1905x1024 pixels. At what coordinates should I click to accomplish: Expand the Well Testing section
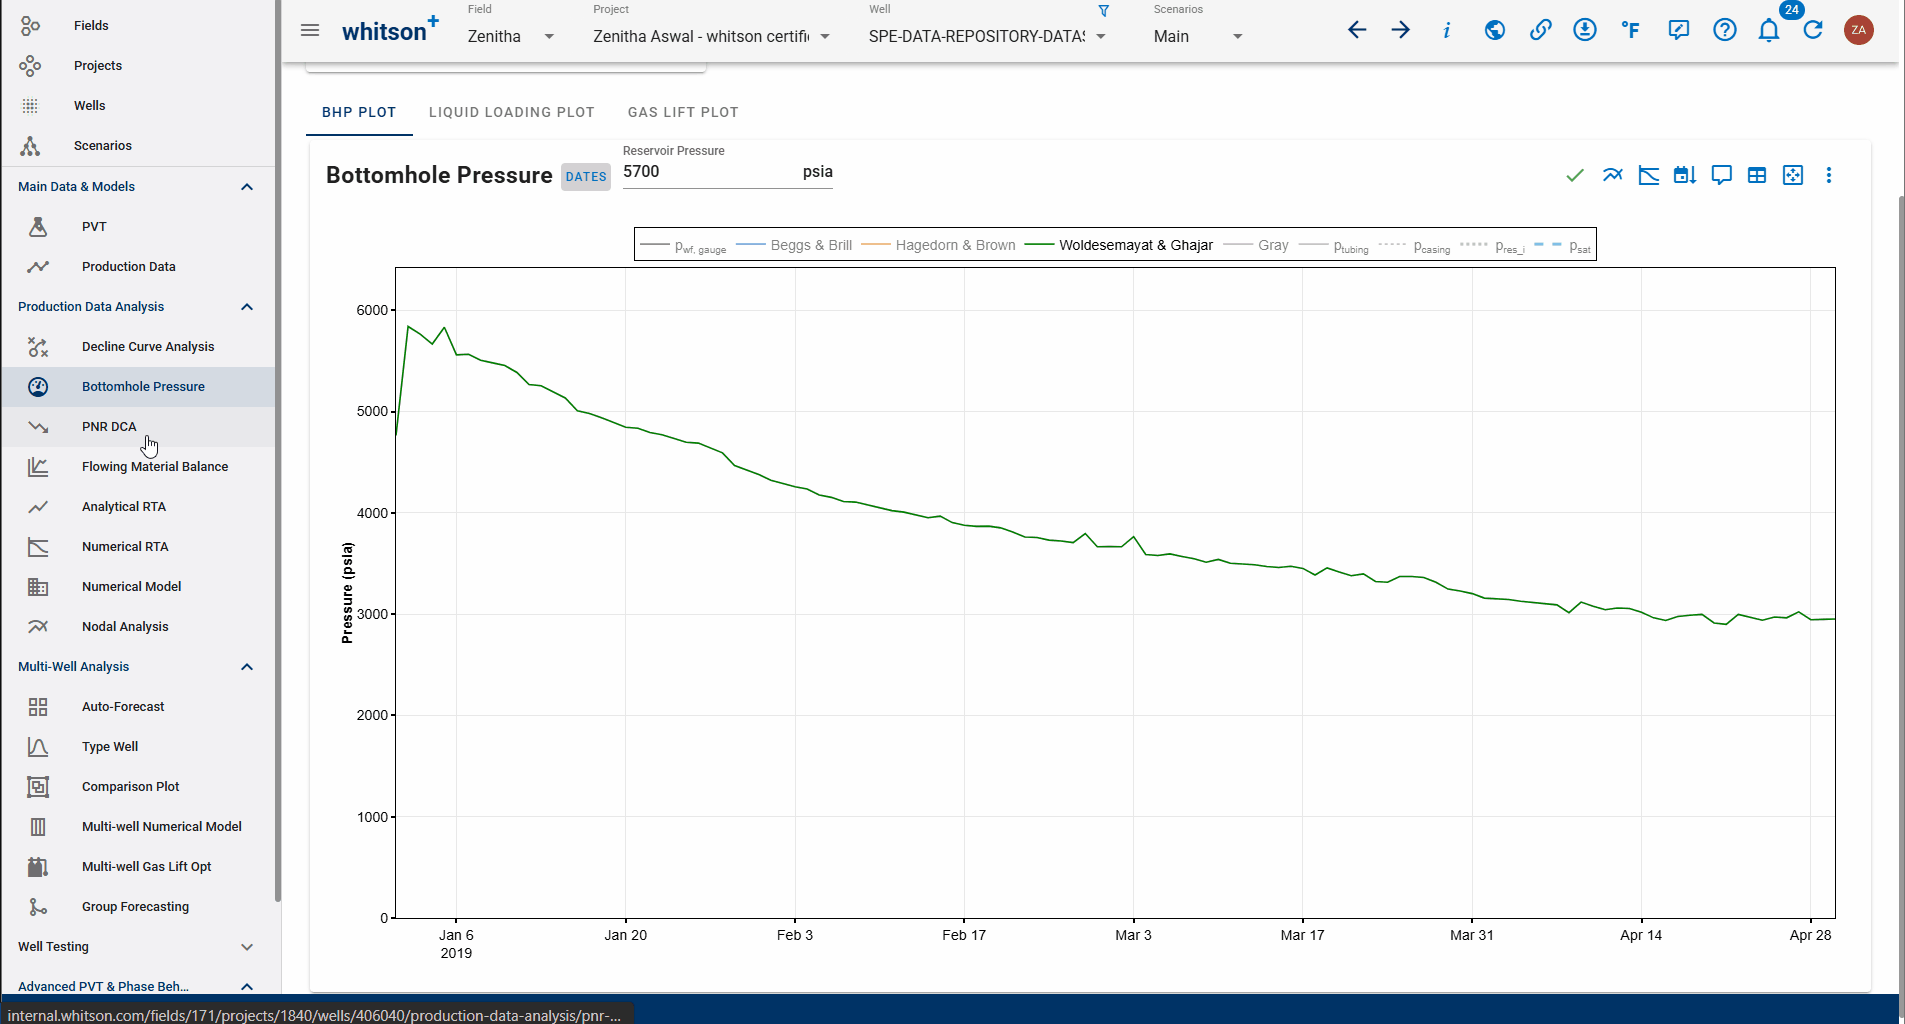[x=246, y=947]
